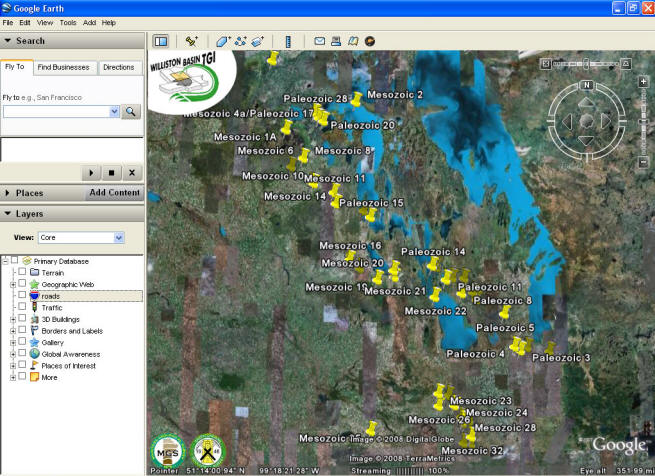Select the Add Polygon tool
Screen dimensions: 655x476
pyautogui.click(x=223, y=41)
